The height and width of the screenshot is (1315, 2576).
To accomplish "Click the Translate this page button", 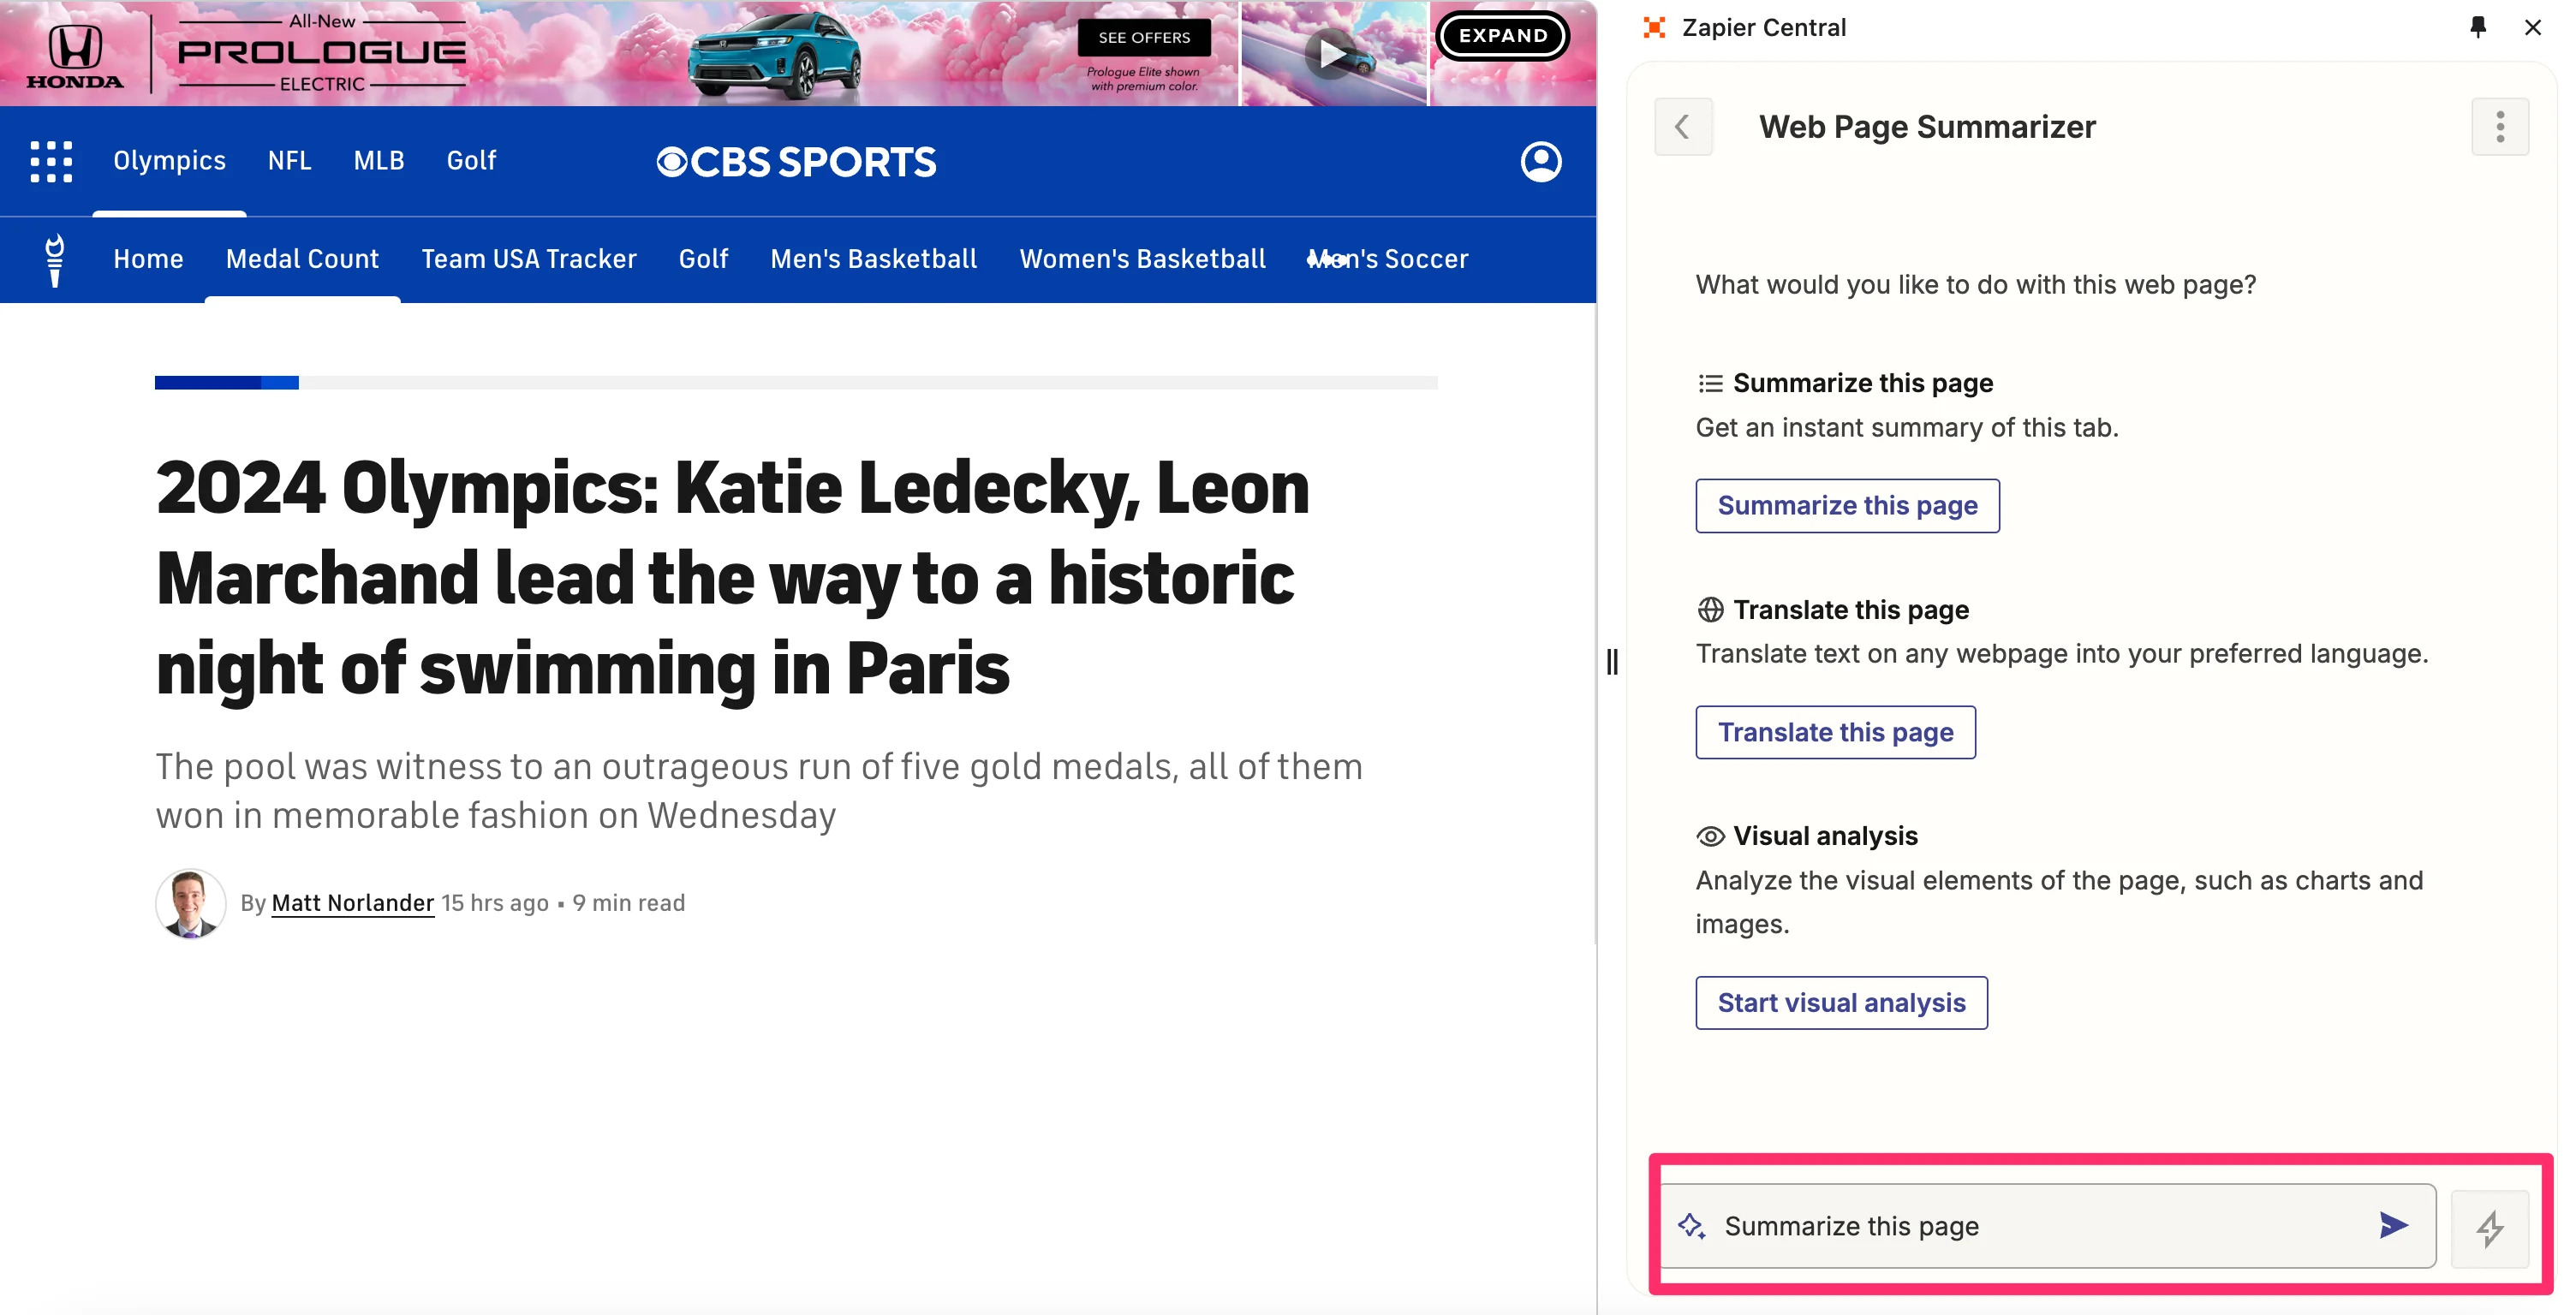I will pos(1835,732).
